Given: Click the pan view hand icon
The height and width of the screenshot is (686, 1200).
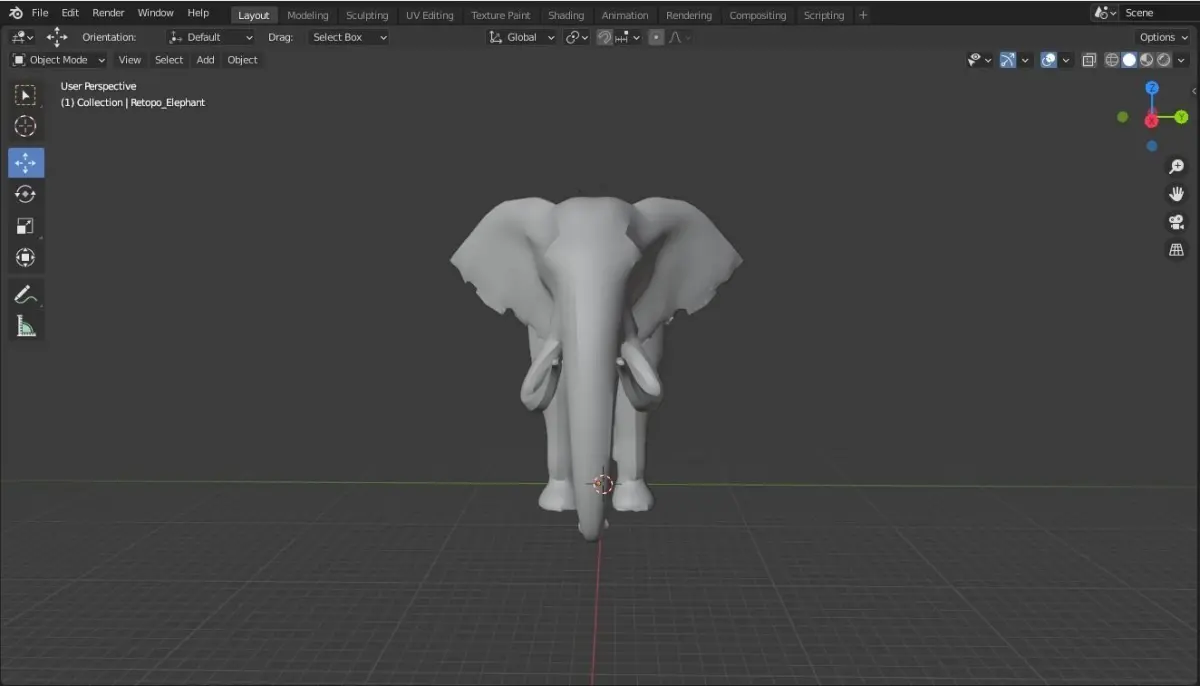Looking at the screenshot, I should coord(1176,194).
